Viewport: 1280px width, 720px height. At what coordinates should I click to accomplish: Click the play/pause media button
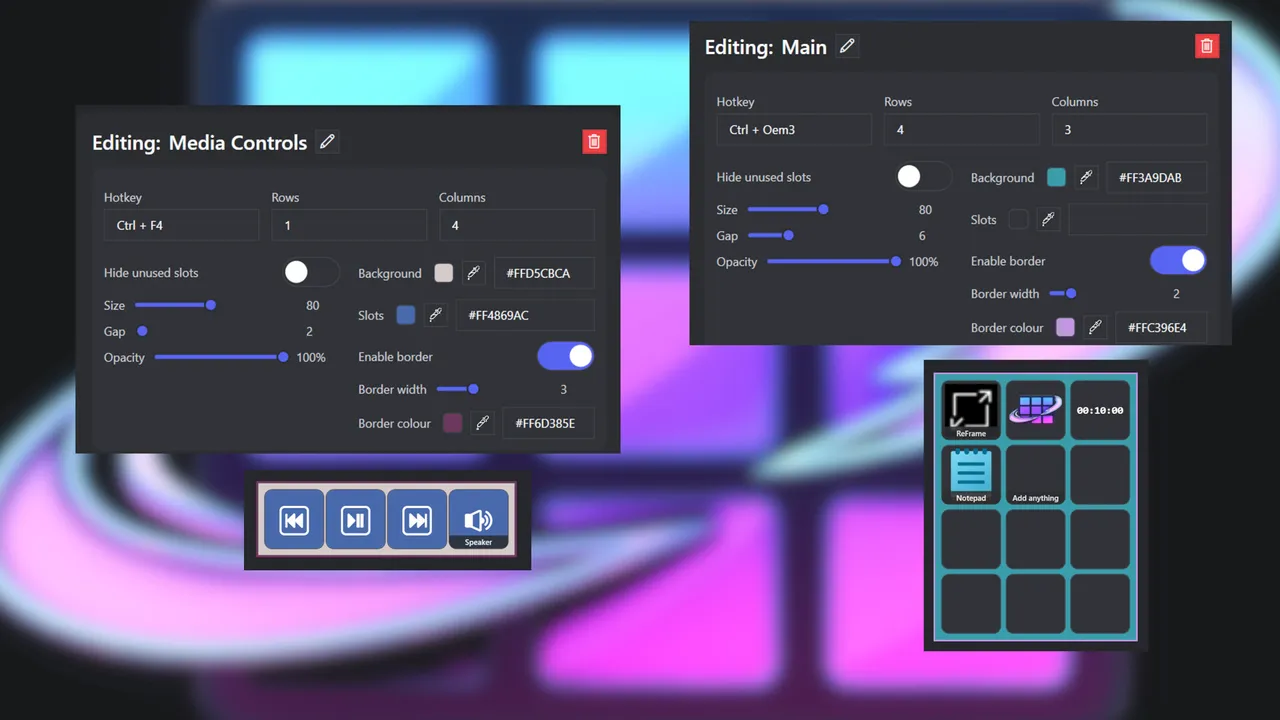point(356,519)
